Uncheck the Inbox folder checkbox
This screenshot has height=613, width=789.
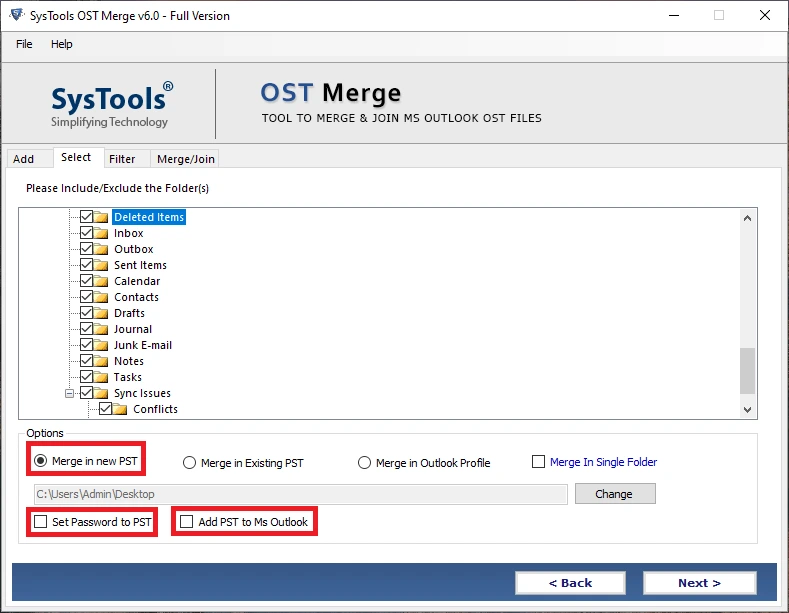click(87, 233)
